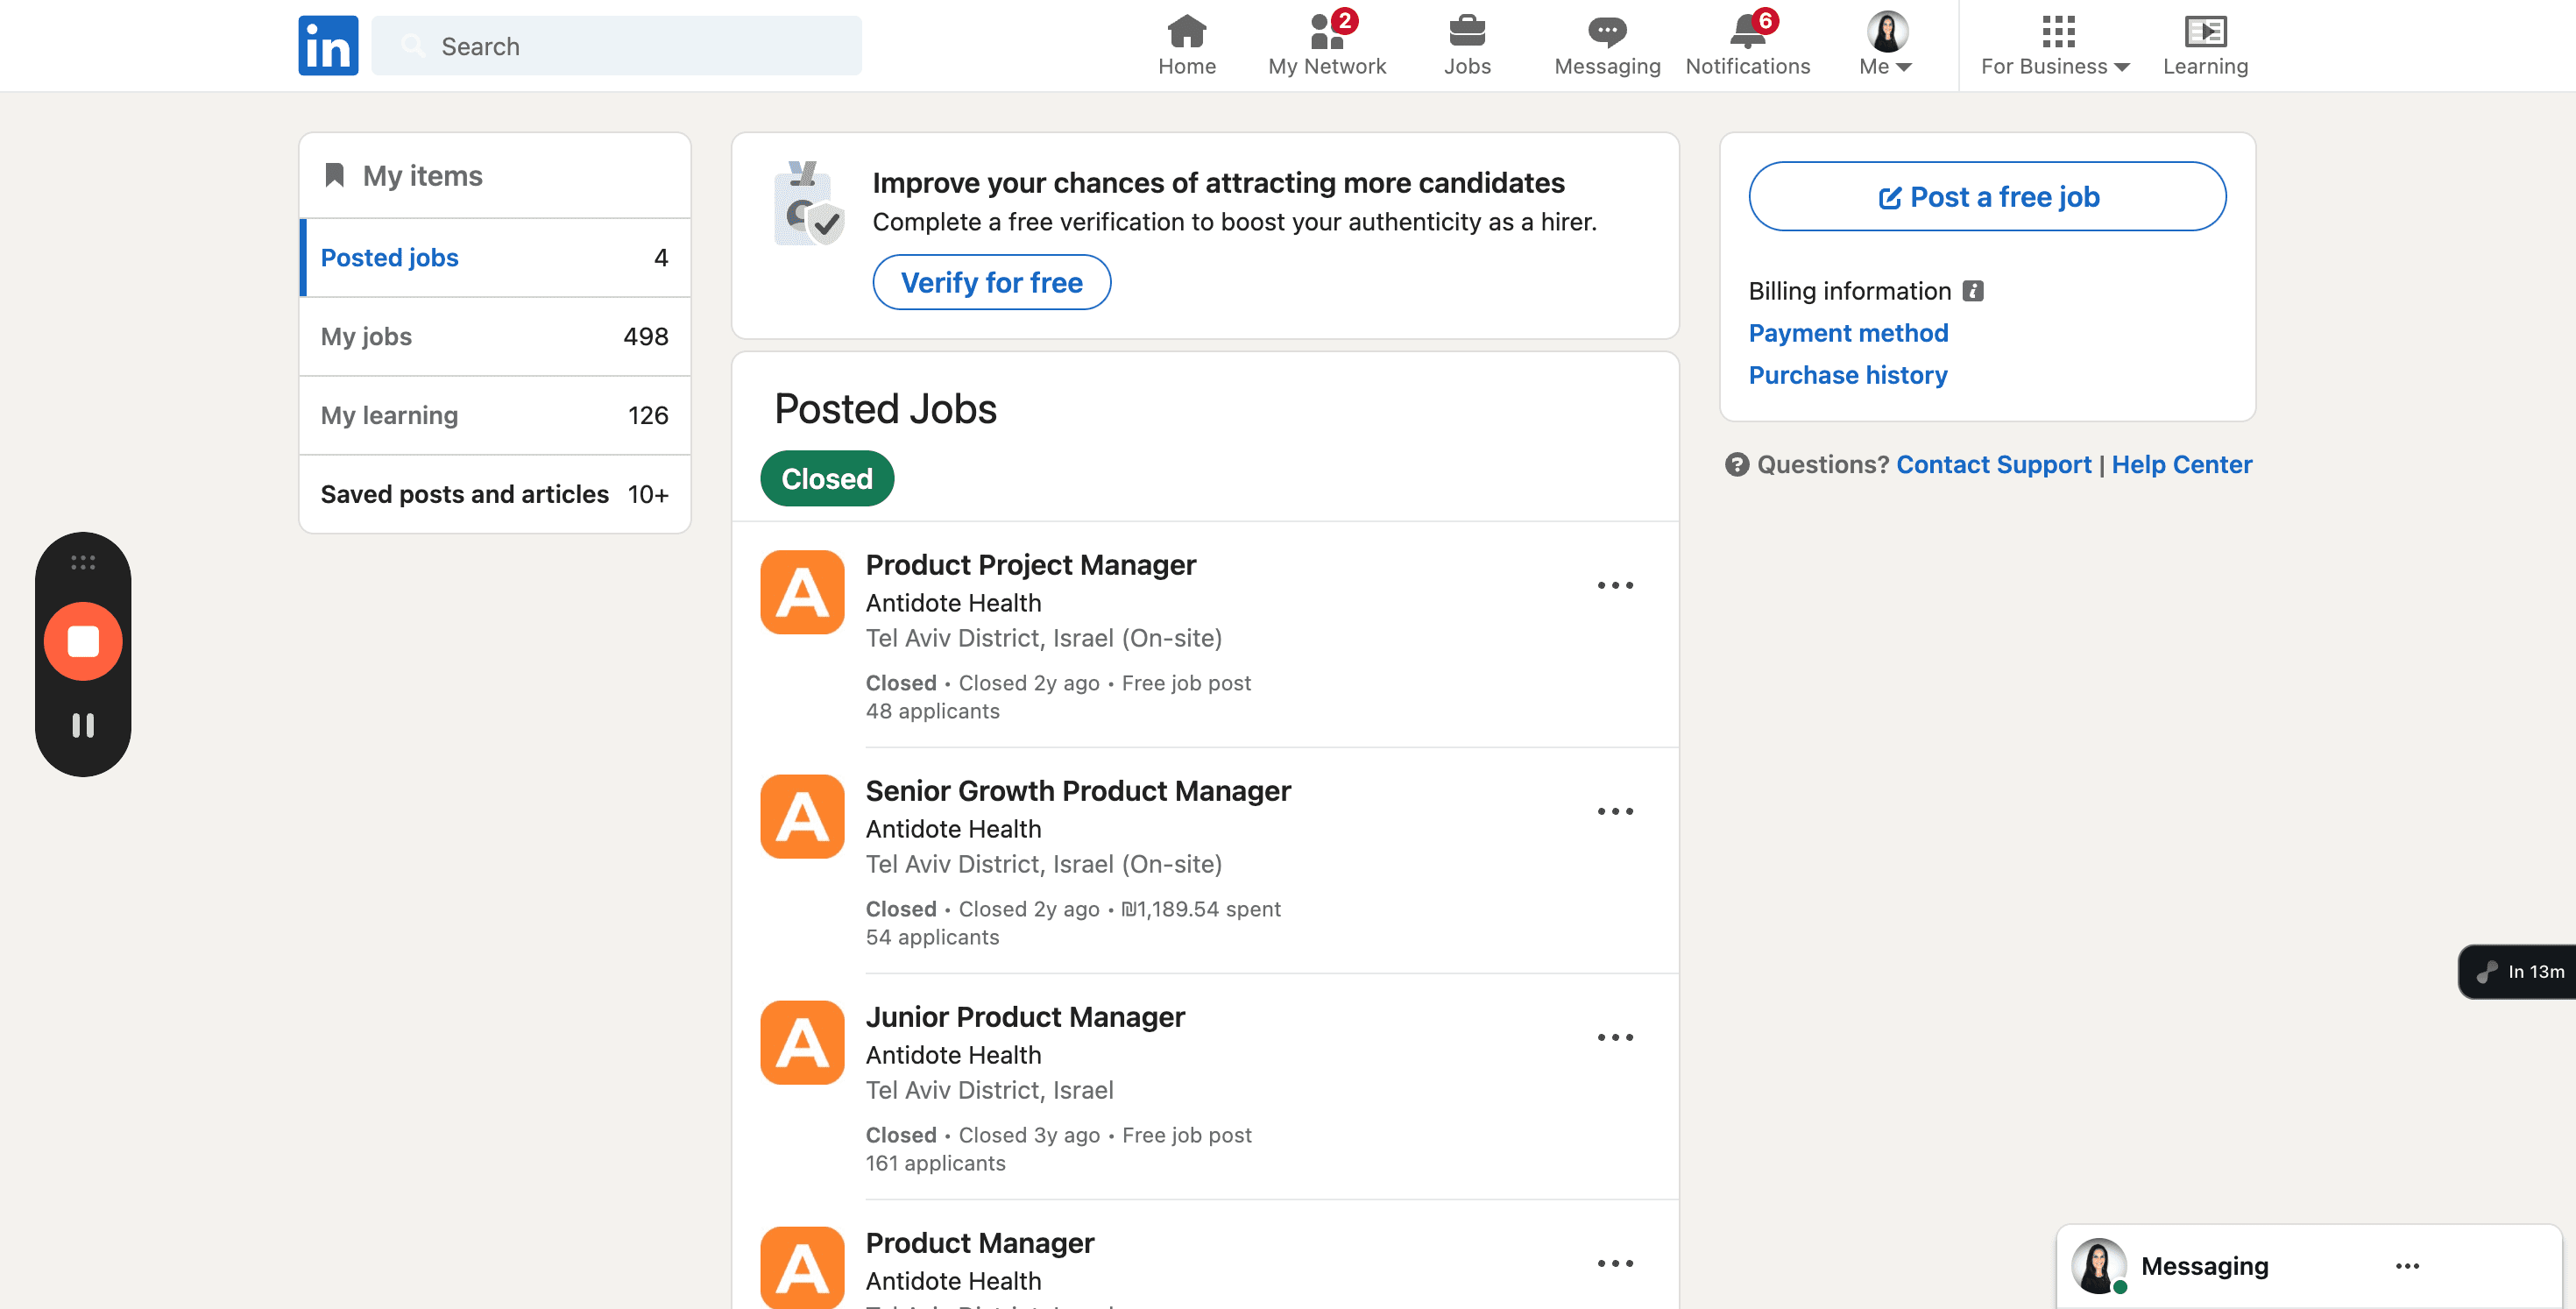Viewport: 2576px width, 1309px height.
Task: Click the My items bookmark icon
Action: pos(335,175)
